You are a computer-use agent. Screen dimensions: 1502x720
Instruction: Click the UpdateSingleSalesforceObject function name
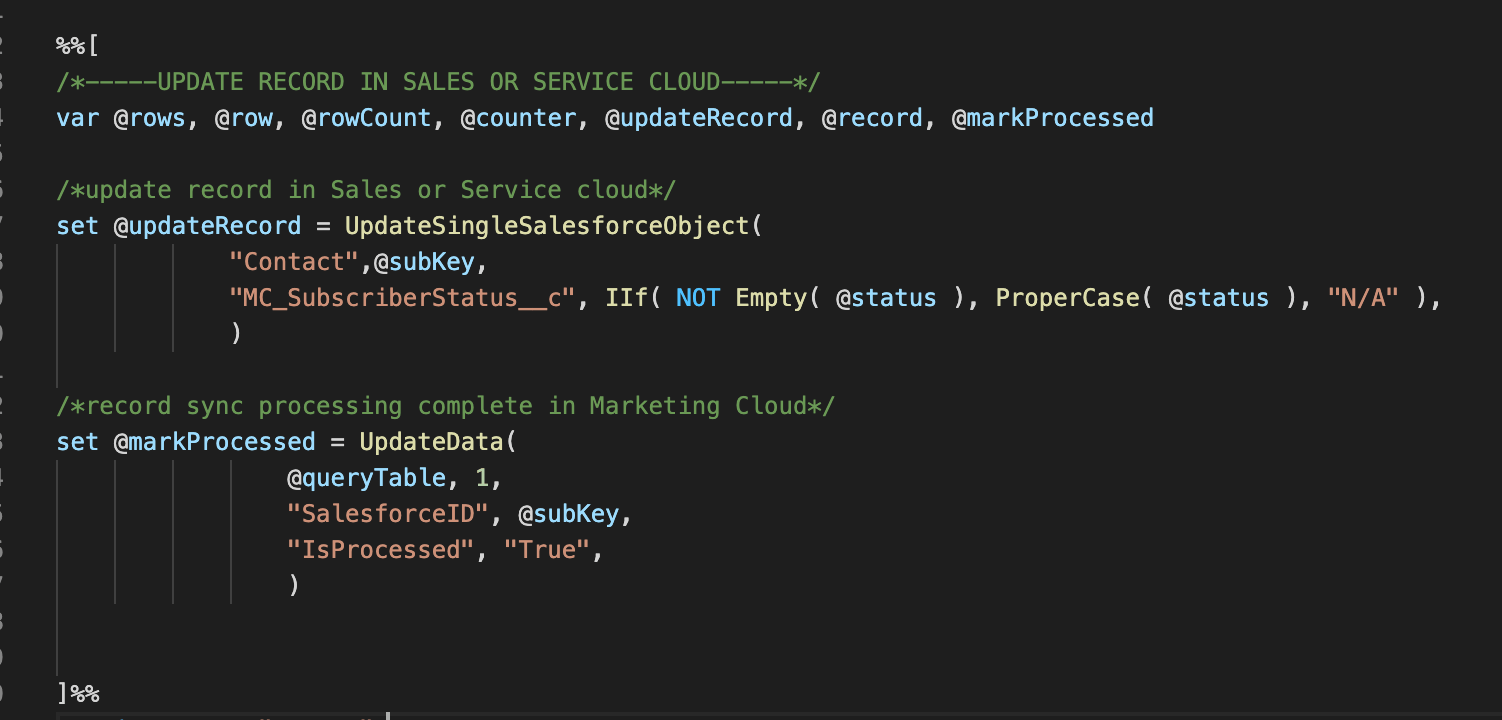click(547, 226)
